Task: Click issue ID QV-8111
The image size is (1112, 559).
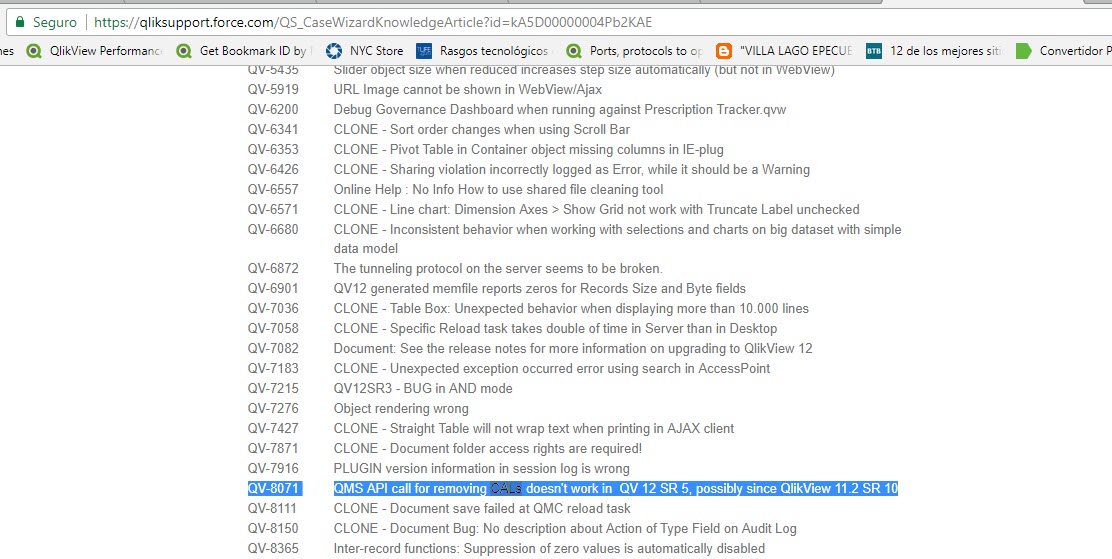Action: point(273,509)
